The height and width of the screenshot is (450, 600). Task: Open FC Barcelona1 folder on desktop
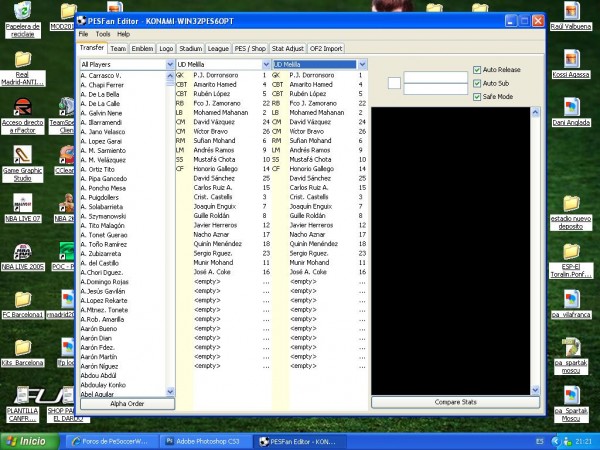tap(23, 305)
